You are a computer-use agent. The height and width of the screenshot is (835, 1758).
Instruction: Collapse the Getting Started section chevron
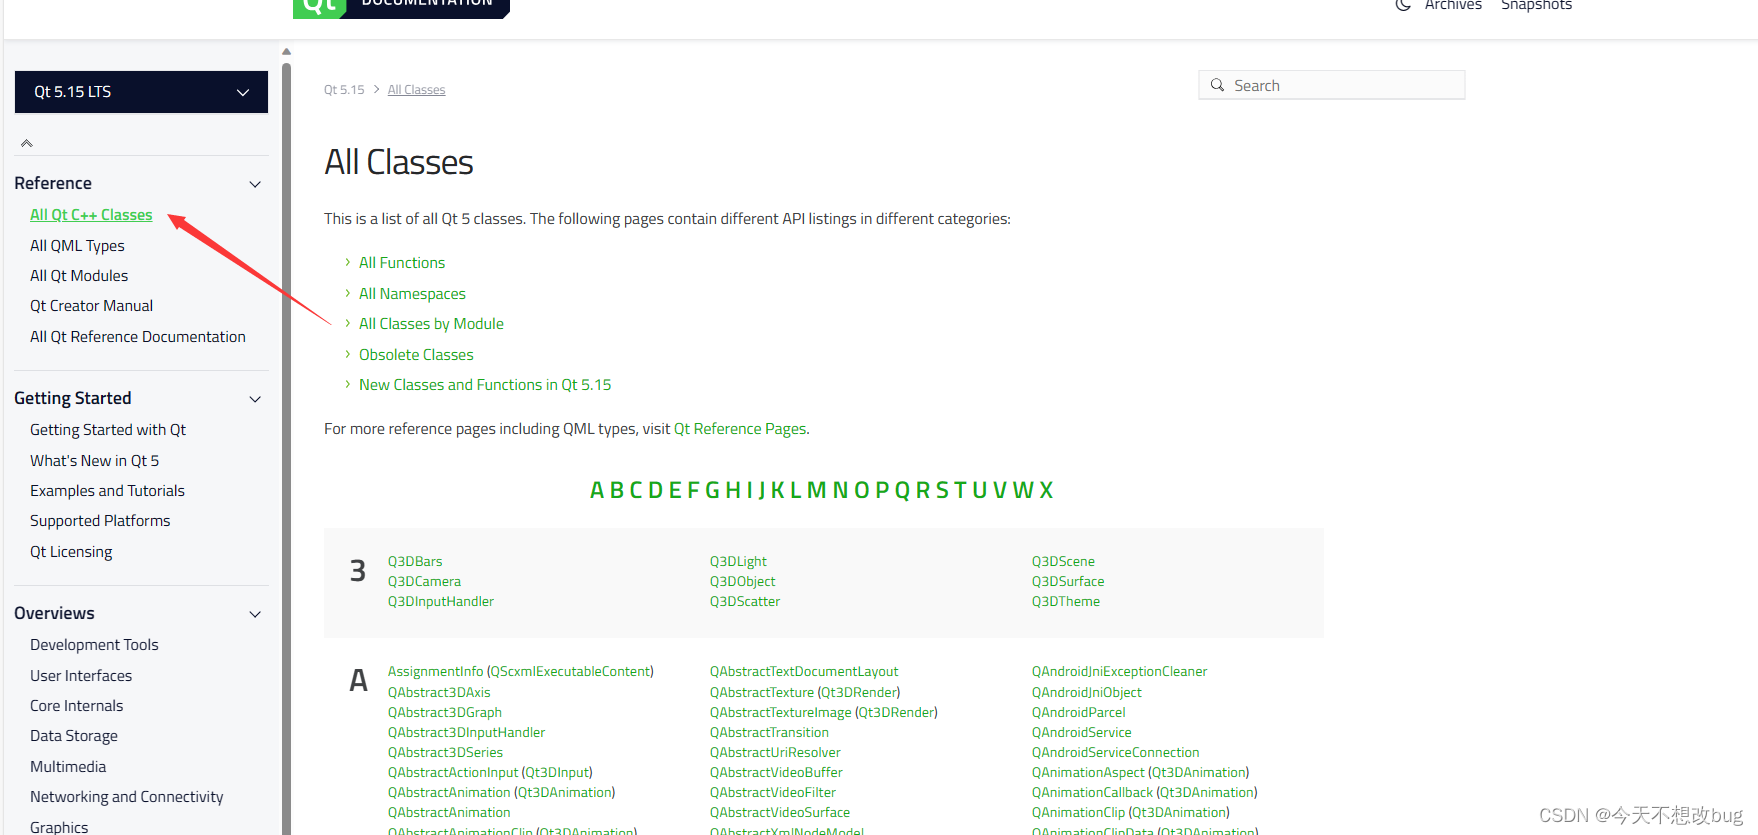tap(255, 399)
